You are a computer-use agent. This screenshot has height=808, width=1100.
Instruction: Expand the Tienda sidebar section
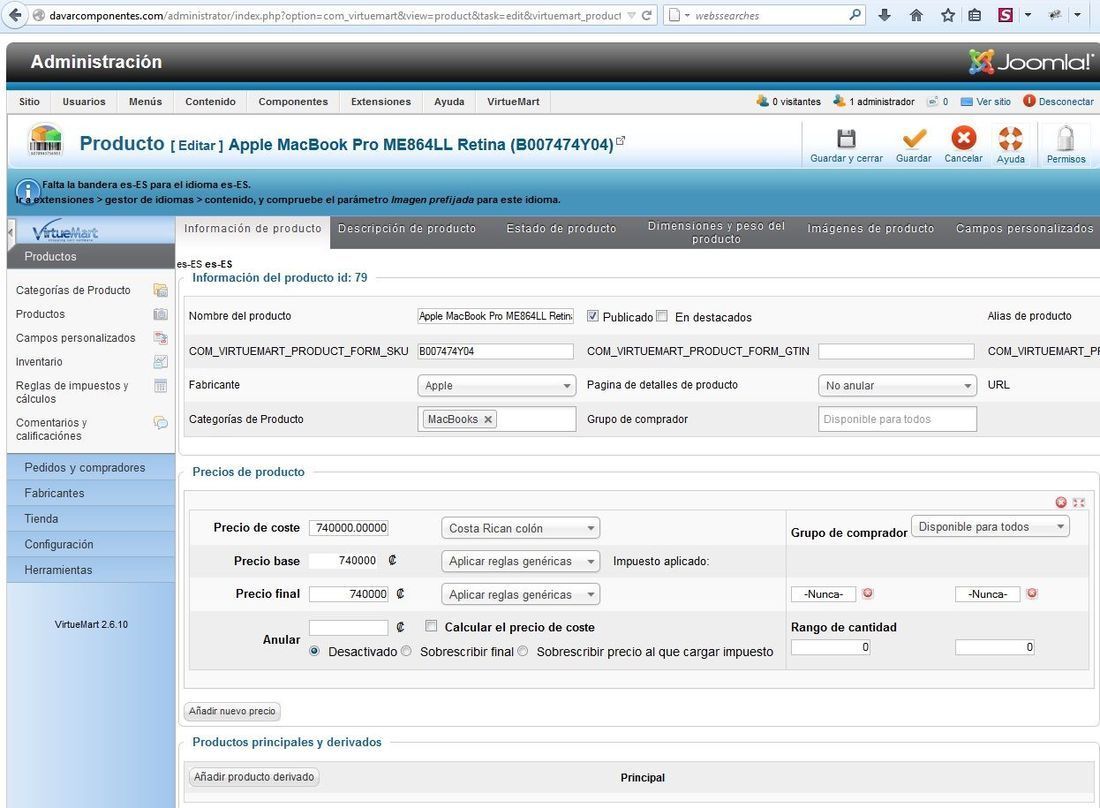click(91, 518)
